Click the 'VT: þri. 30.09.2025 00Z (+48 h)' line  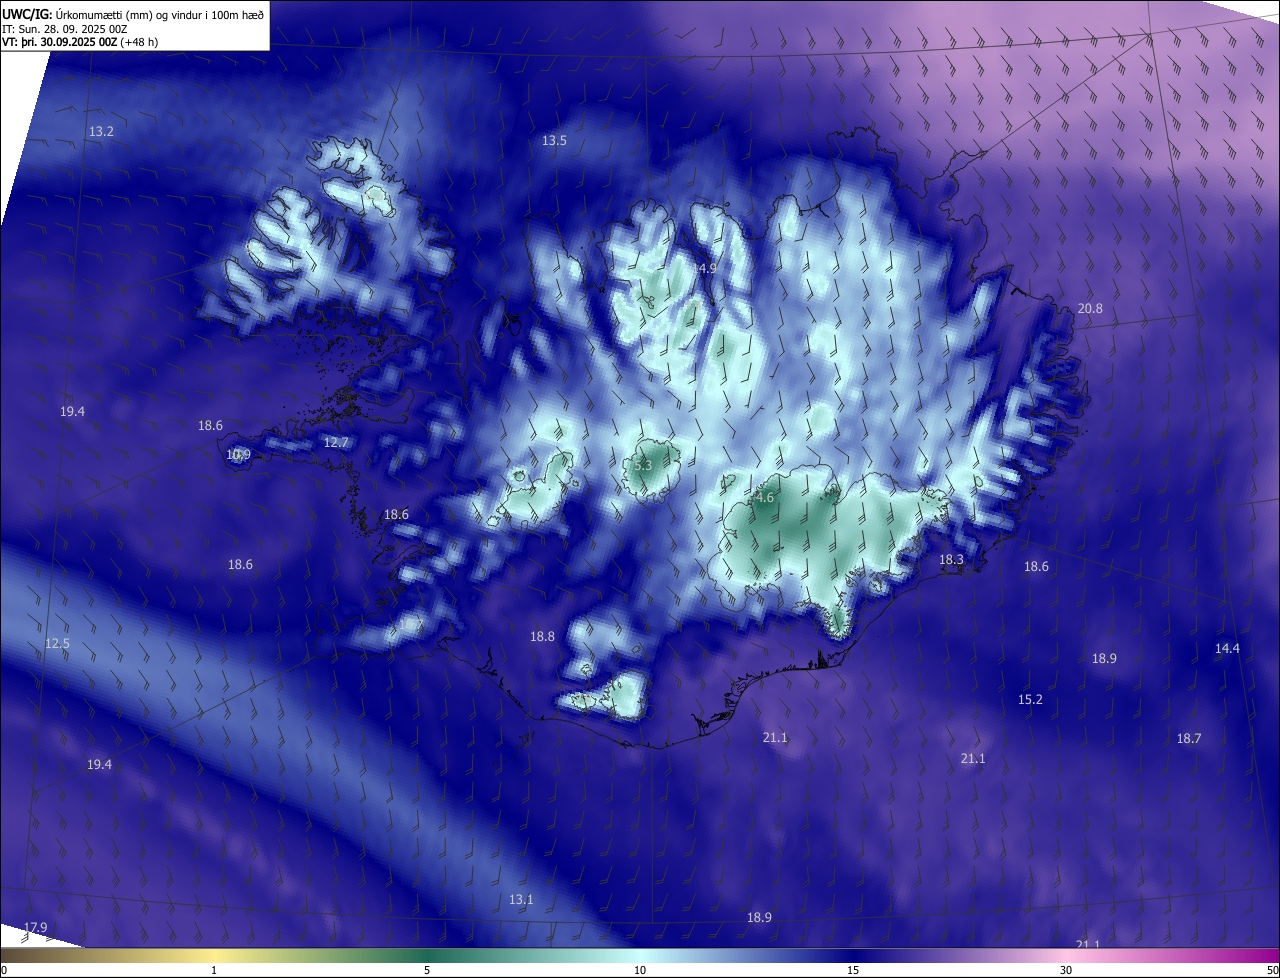click(80, 42)
